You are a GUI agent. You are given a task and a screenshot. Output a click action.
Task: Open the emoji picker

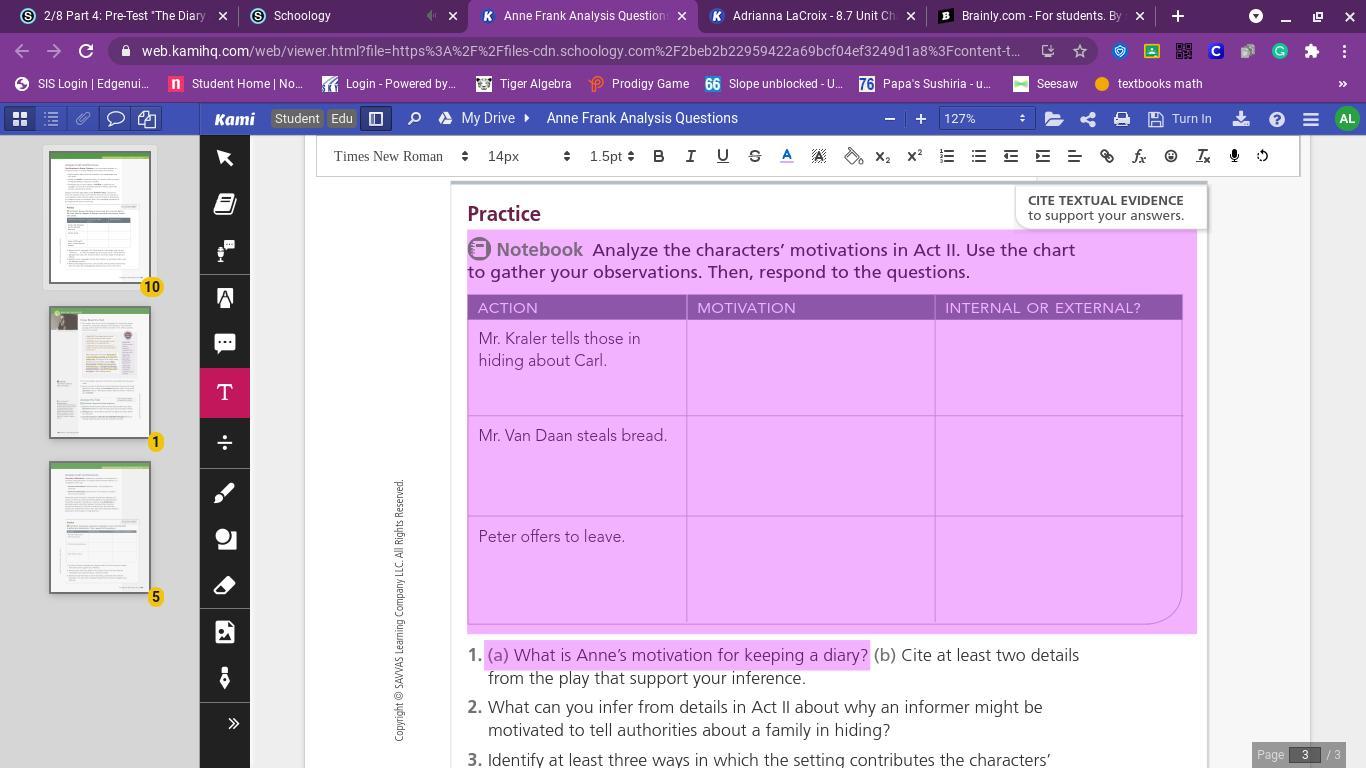pyautogui.click(x=1171, y=156)
